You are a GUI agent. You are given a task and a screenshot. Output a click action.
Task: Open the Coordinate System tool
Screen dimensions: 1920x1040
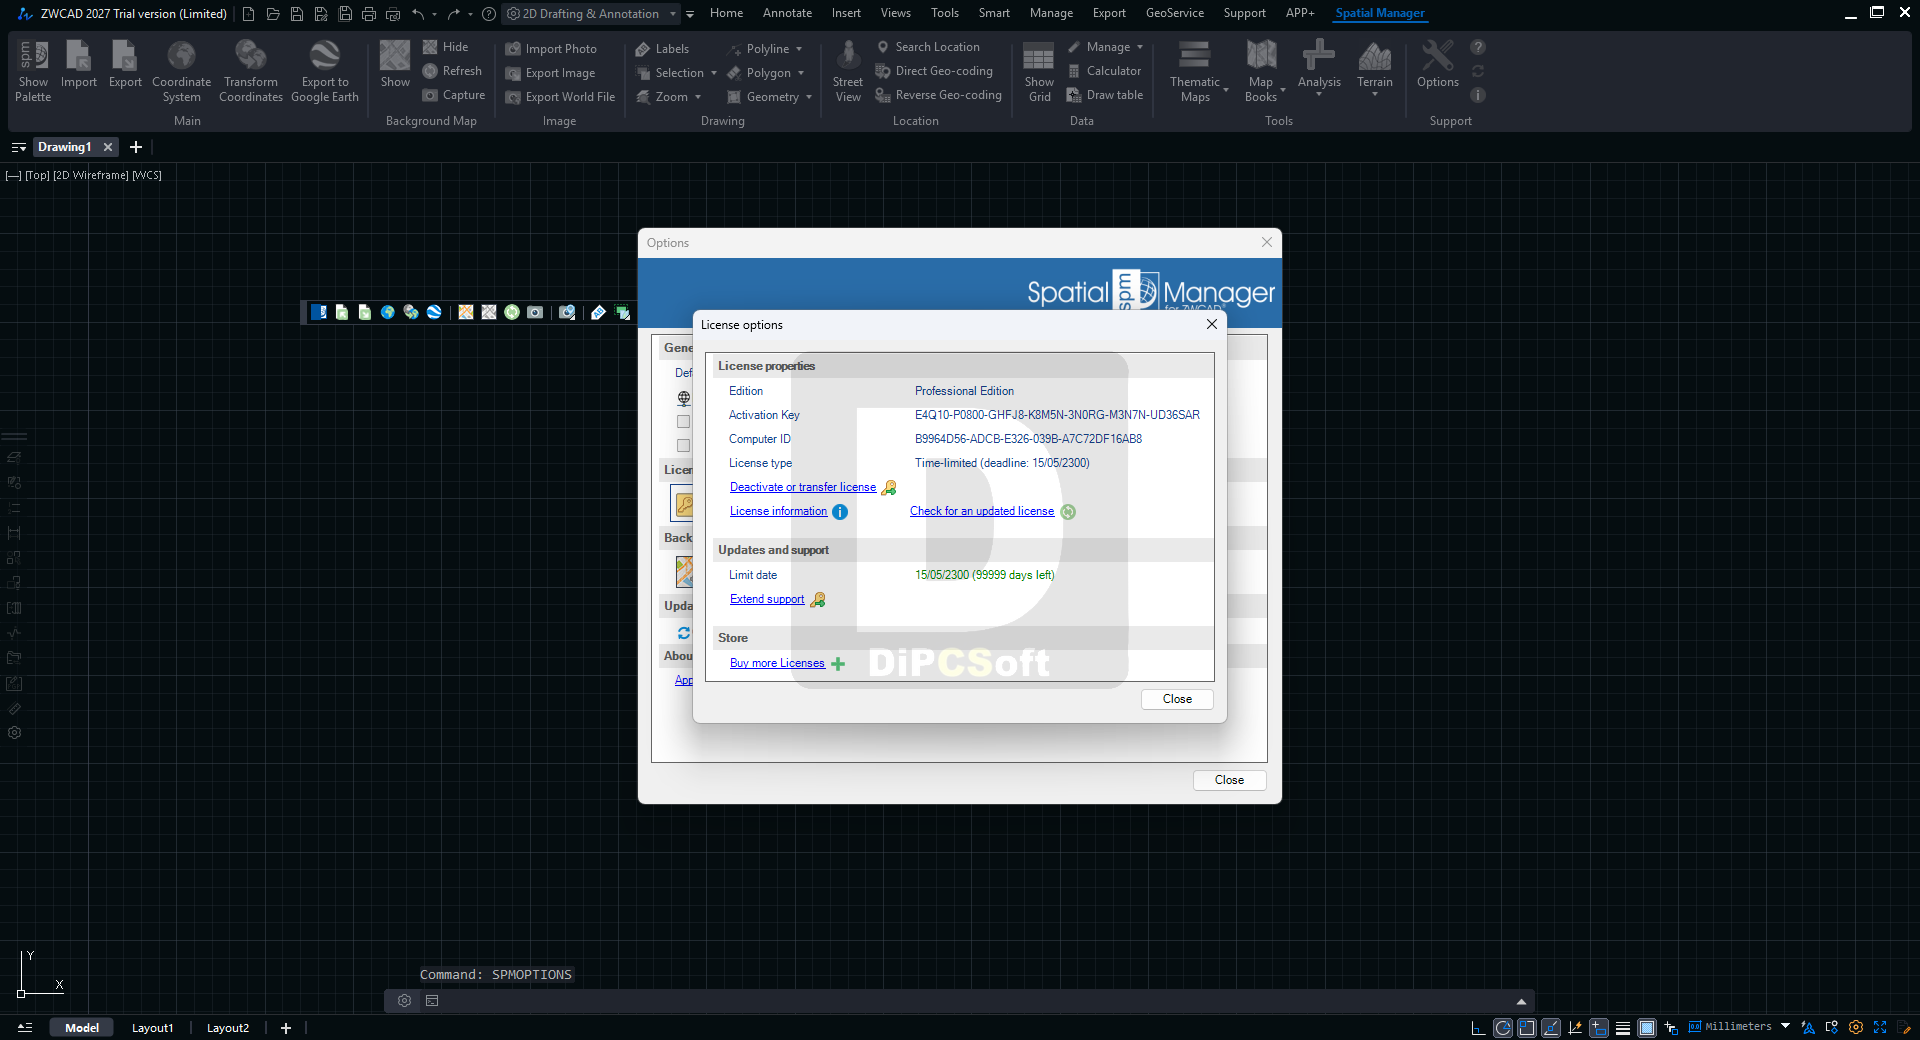(181, 70)
